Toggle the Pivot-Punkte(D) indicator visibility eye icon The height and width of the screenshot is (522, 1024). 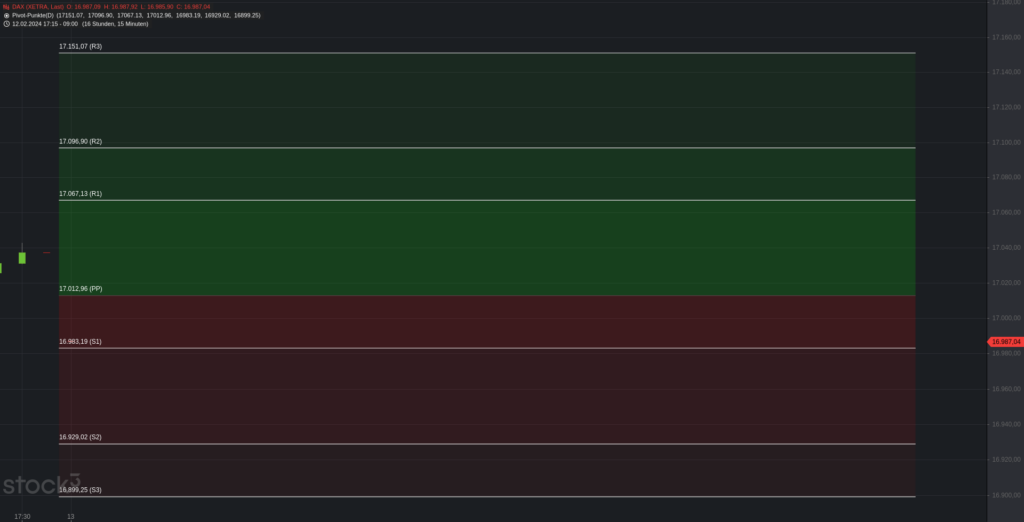coord(7,15)
